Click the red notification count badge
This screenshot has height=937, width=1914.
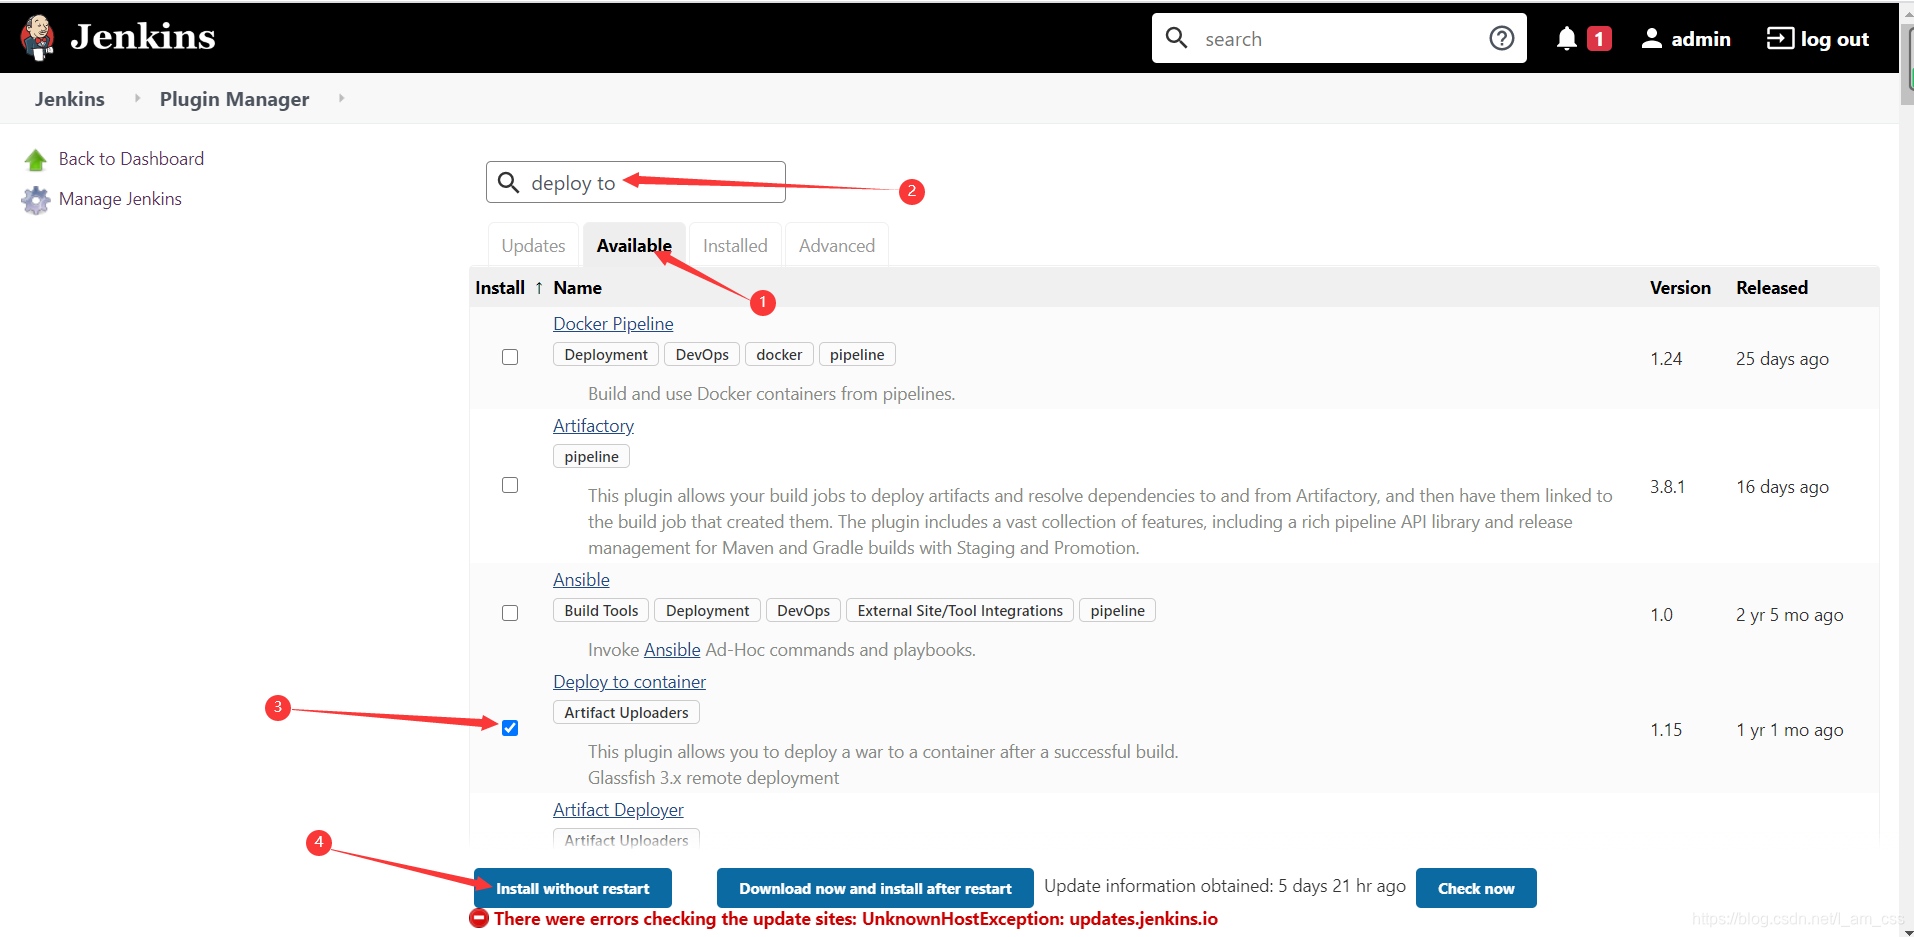[x=1599, y=39]
